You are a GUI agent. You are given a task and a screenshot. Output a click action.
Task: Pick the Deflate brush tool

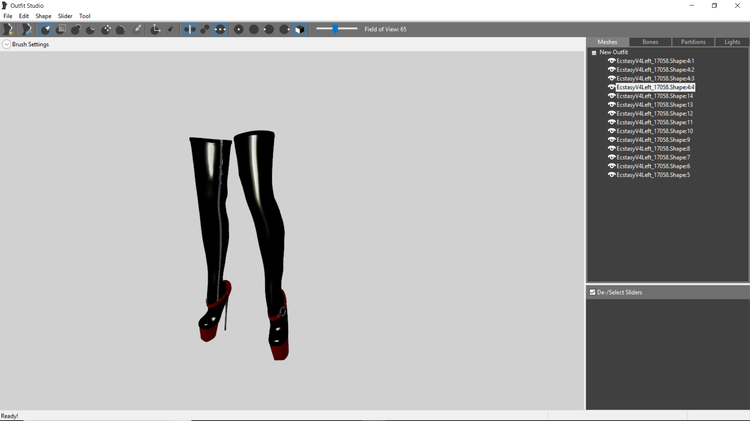[90, 29]
